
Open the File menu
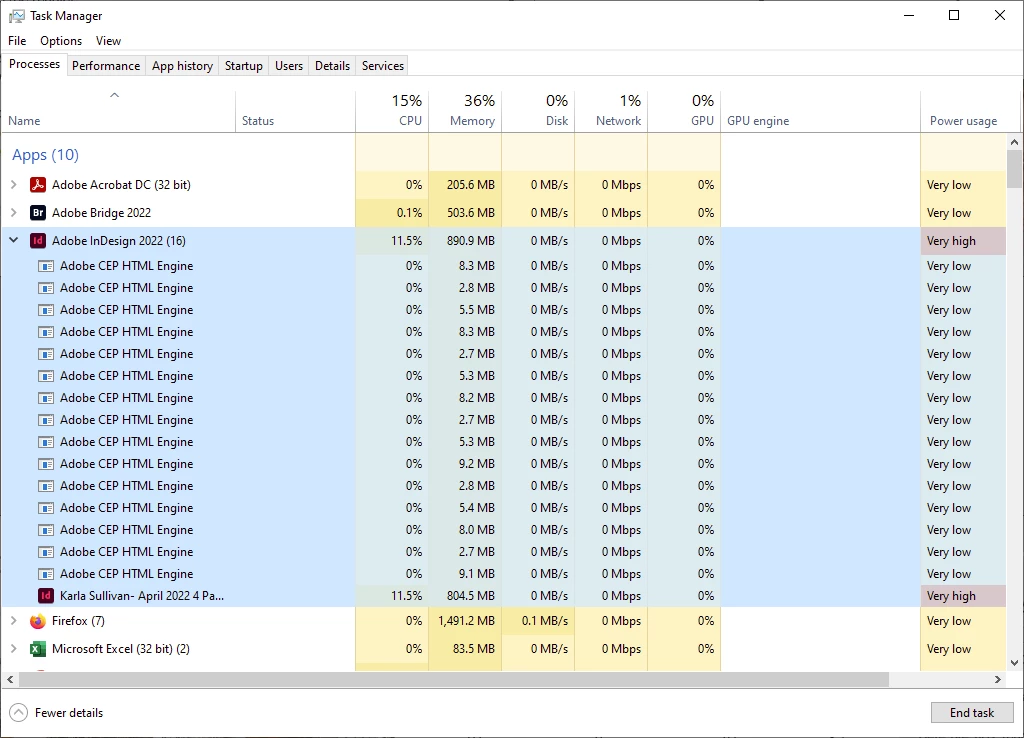pos(17,40)
